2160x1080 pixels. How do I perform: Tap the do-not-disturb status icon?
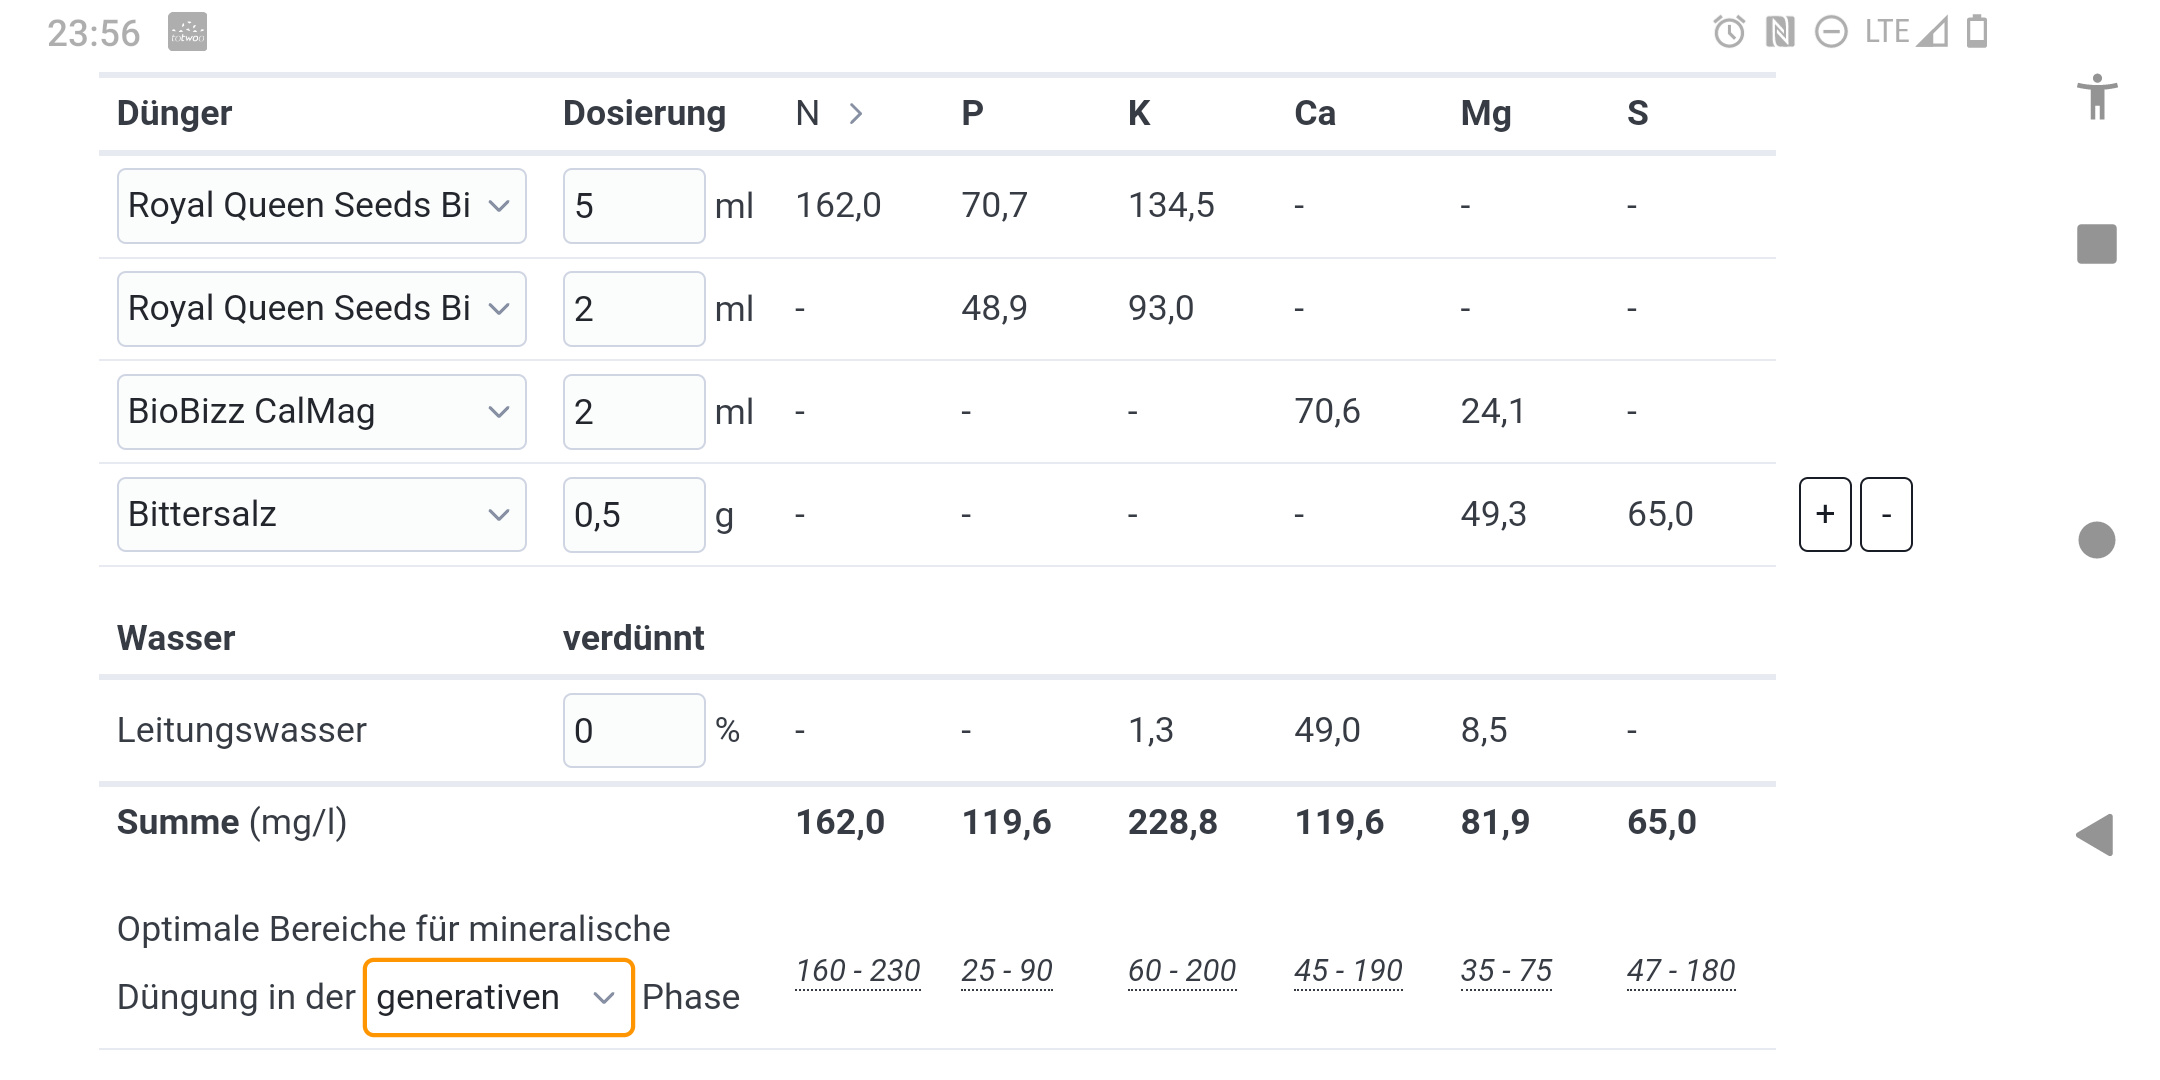click(x=1831, y=32)
